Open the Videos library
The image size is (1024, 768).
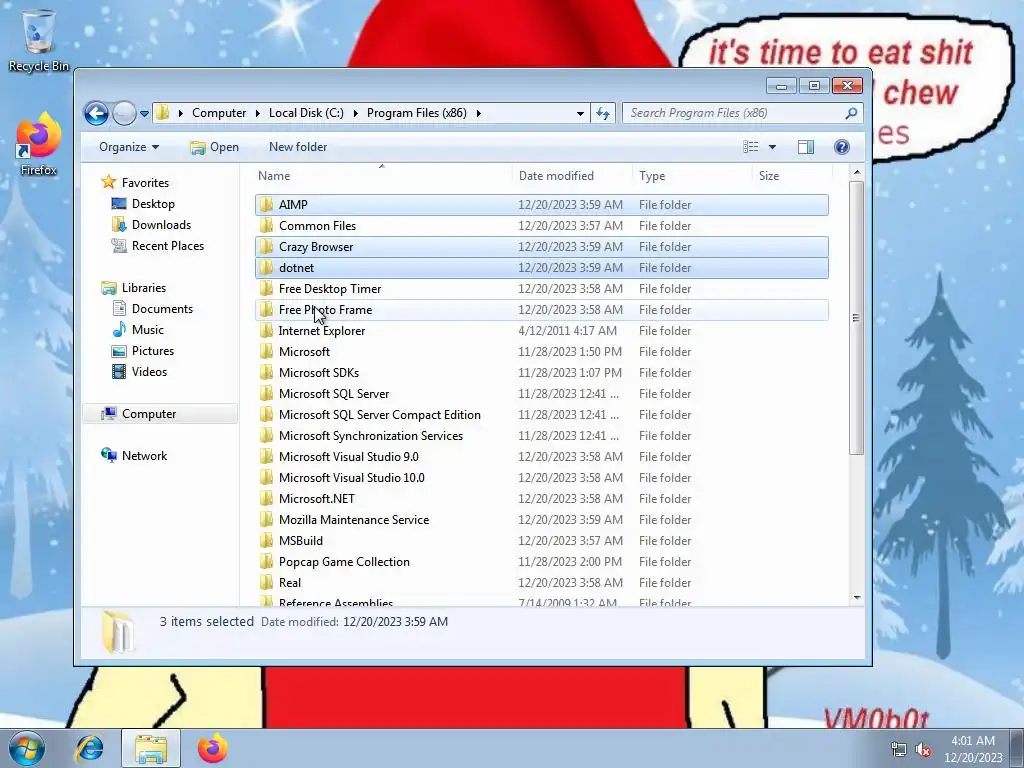tap(149, 372)
